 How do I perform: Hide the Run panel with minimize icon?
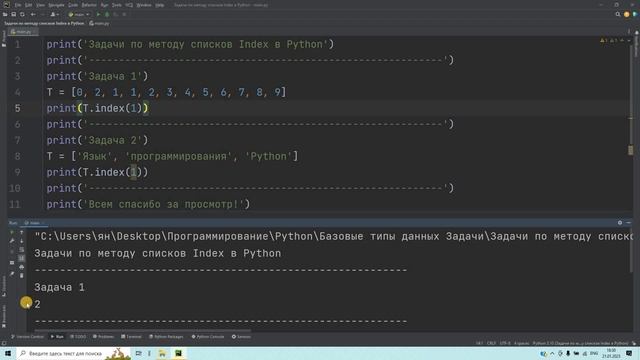click(x=629, y=223)
